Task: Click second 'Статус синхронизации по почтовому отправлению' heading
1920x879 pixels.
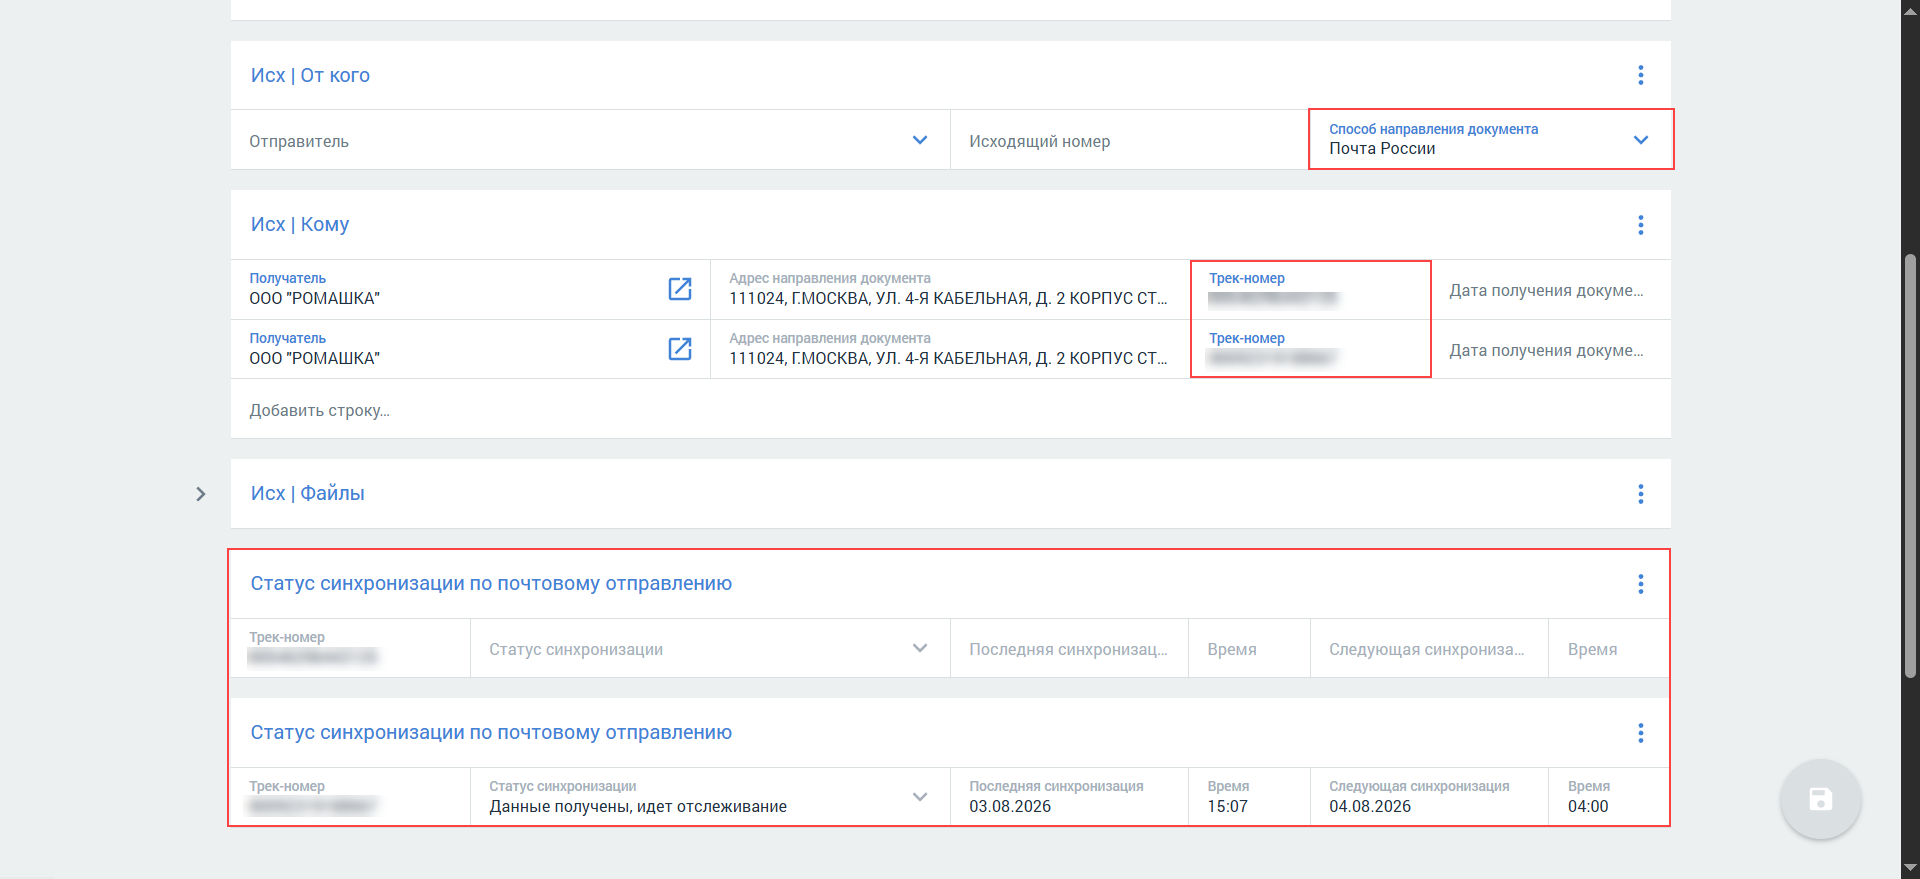Action: pos(491,733)
